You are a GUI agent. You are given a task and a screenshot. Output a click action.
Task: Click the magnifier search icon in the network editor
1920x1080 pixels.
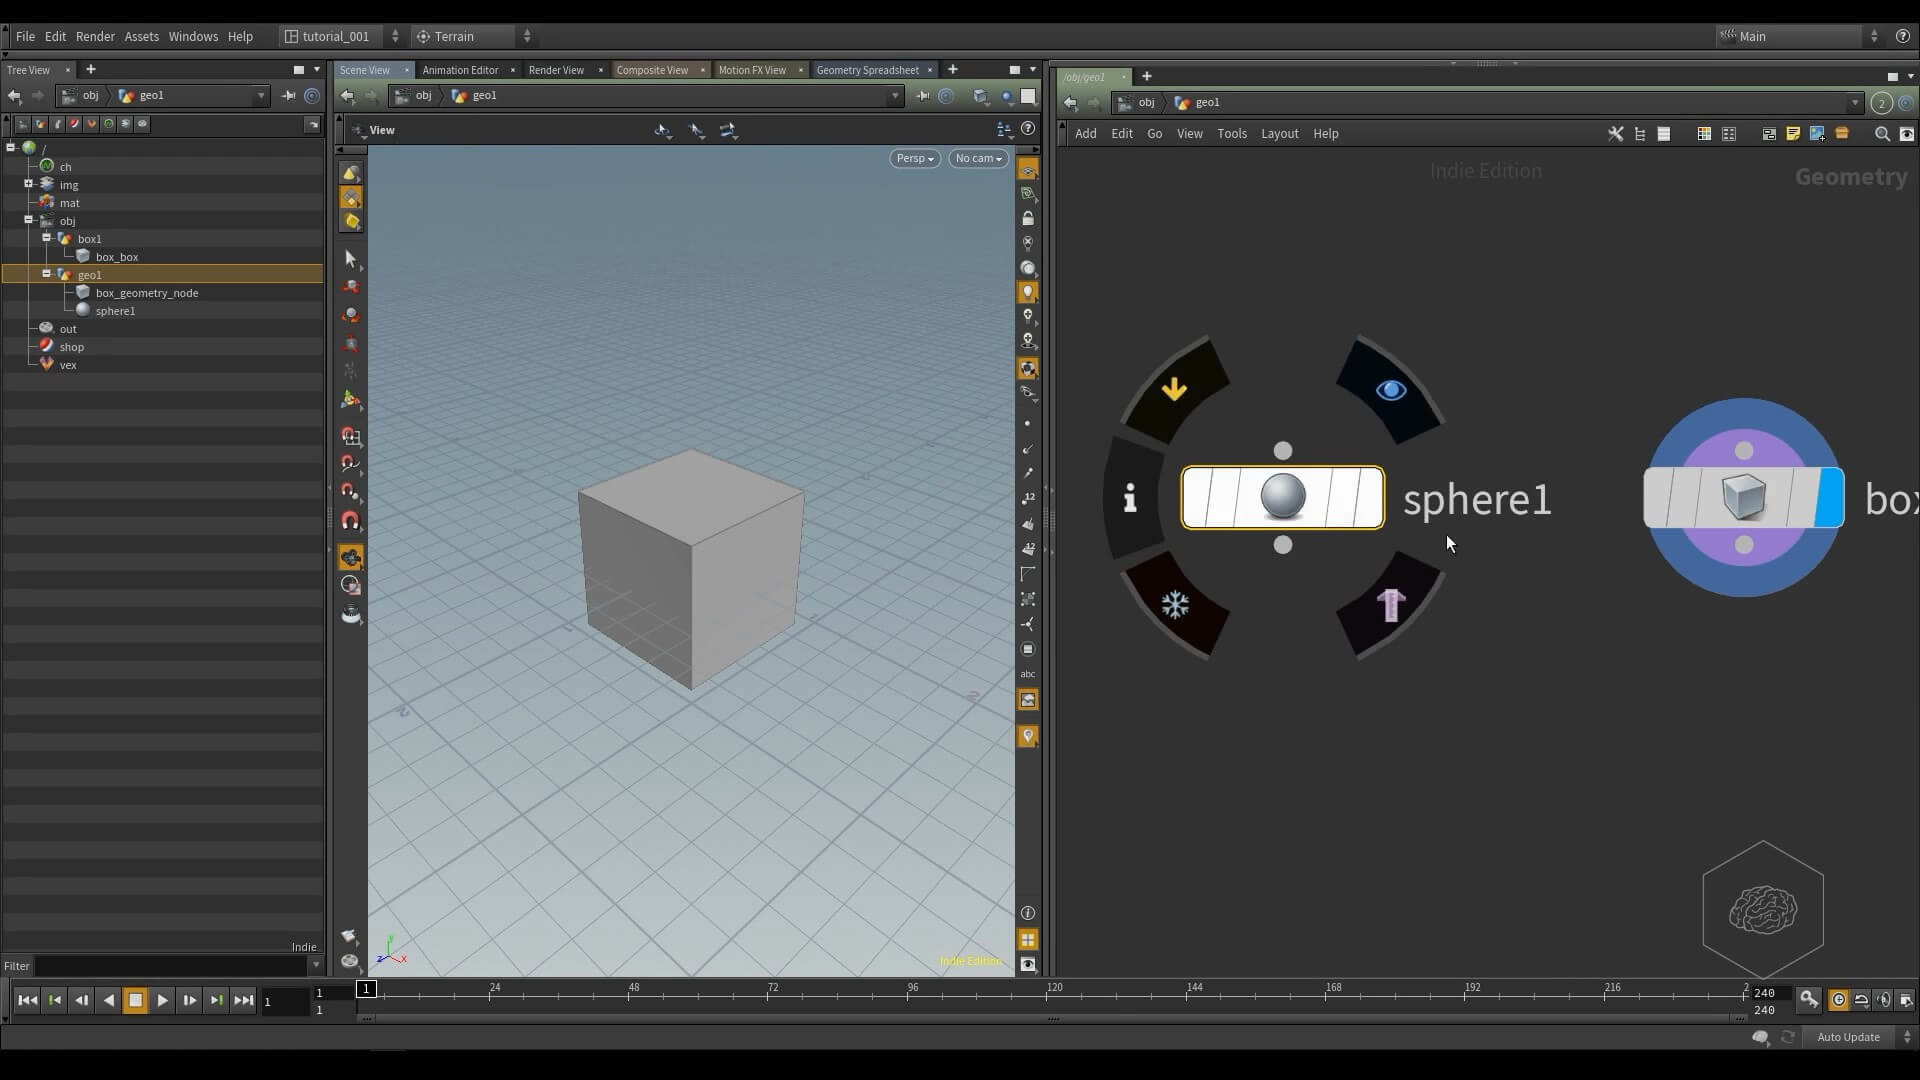(x=1881, y=134)
